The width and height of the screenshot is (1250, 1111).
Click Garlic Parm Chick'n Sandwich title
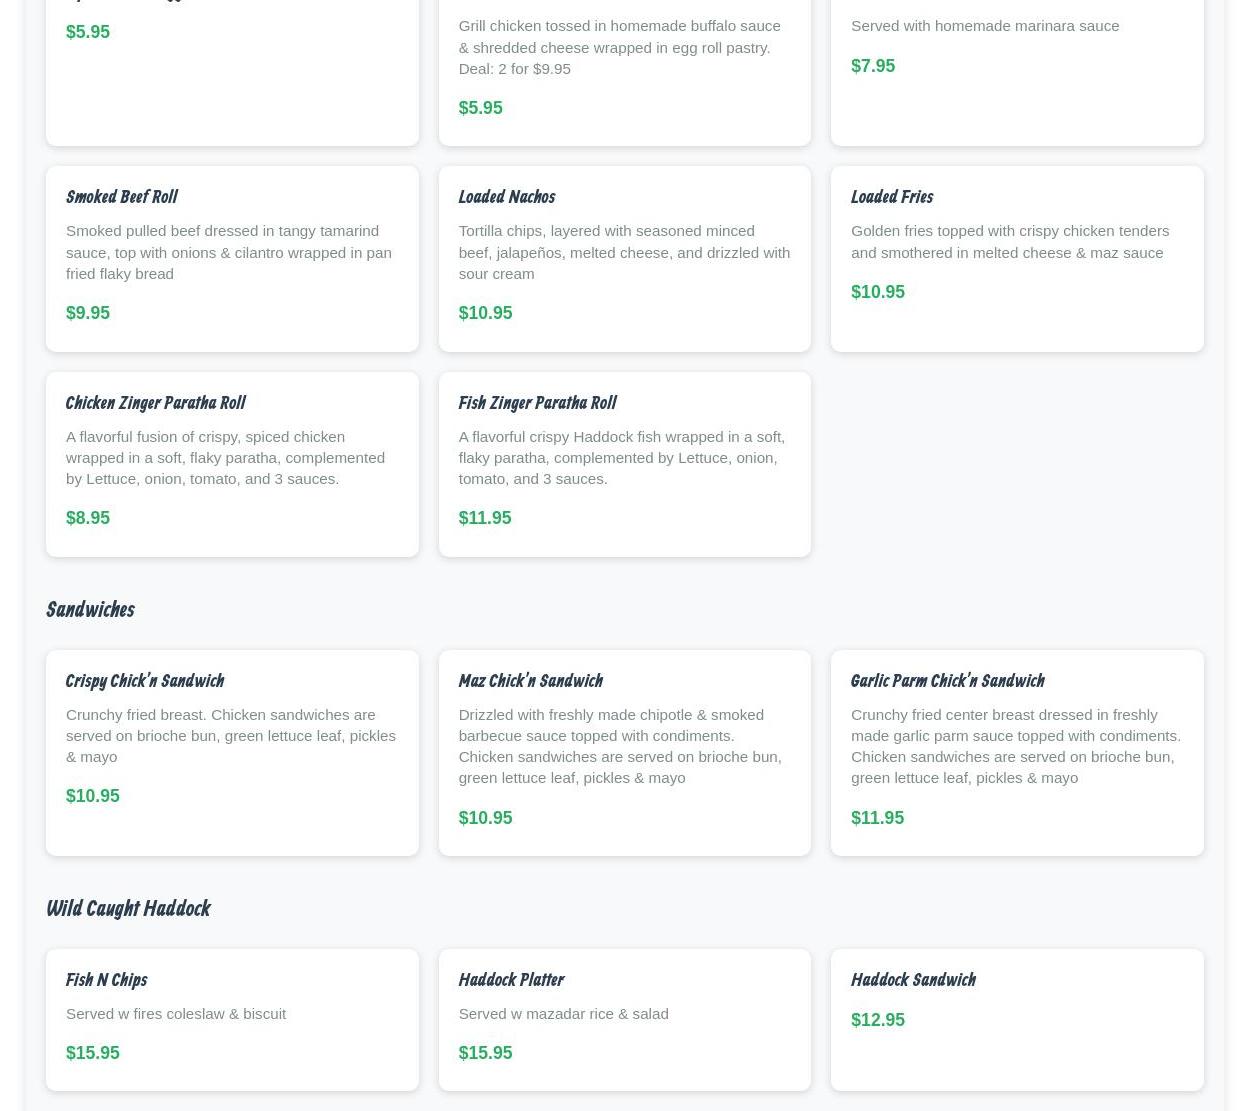[x=946, y=681]
